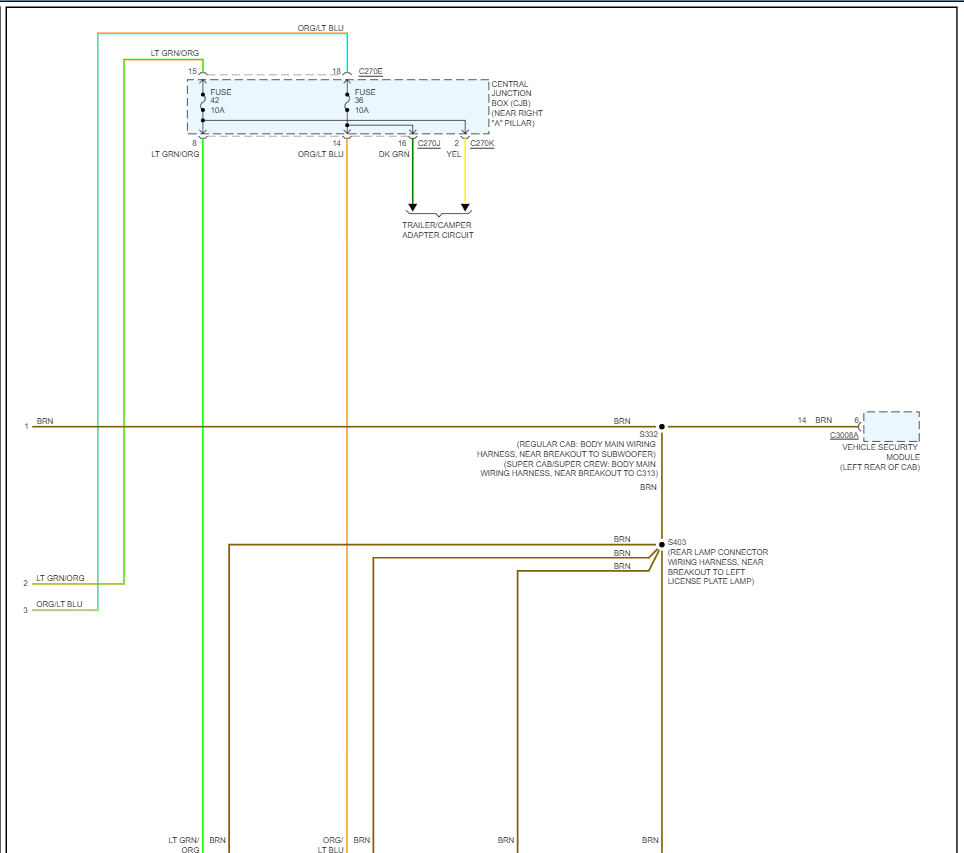Select the Vehicle Security Module box
Image resolution: width=964 pixels, height=853 pixels.
point(891,426)
